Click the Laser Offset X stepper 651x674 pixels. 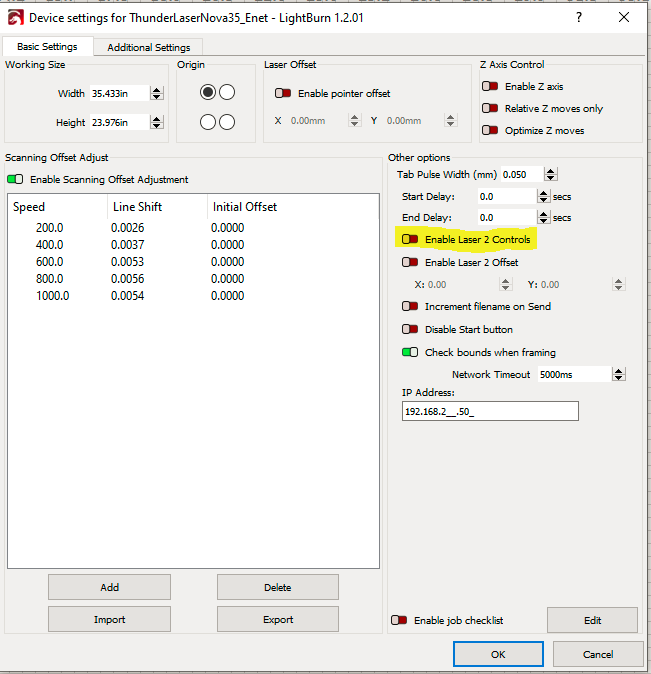click(354, 120)
